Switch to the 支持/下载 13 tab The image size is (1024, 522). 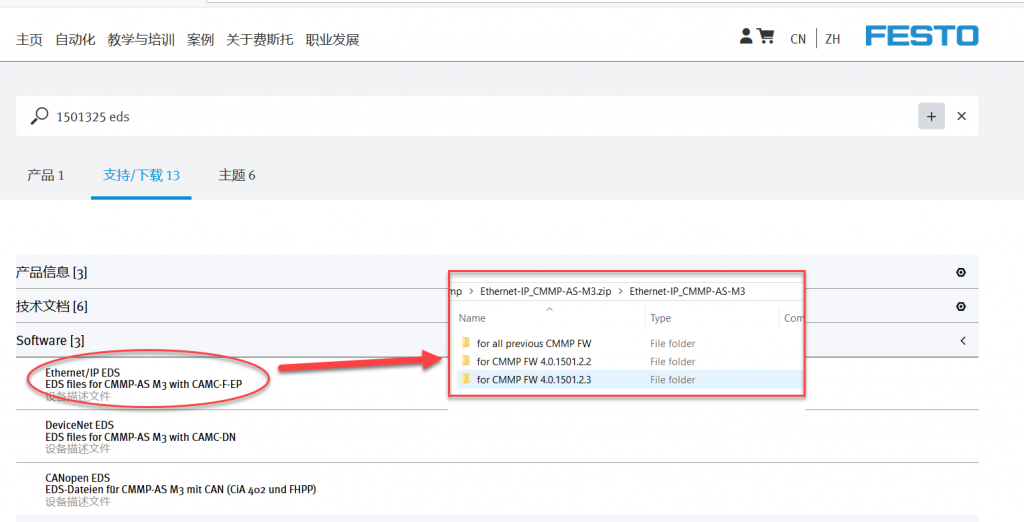point(141,175)
